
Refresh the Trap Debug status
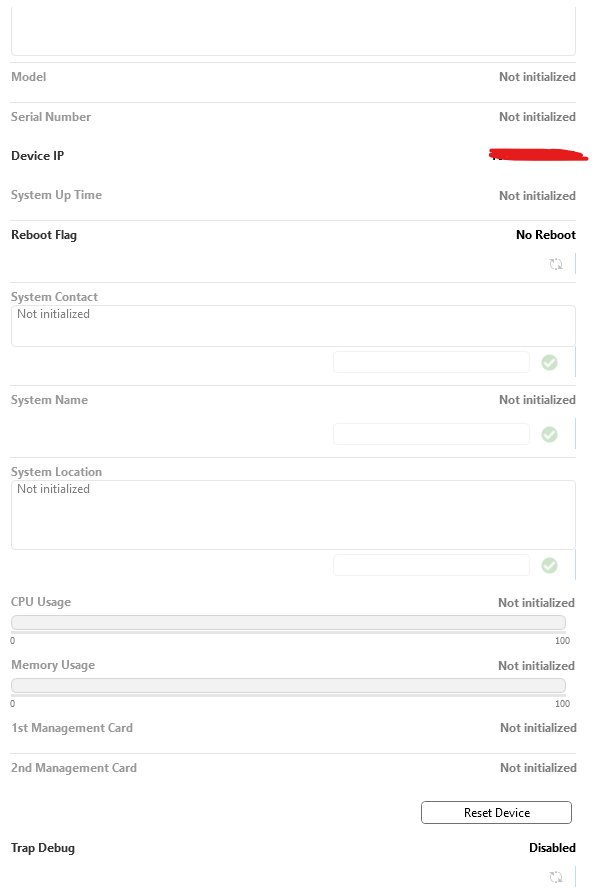coord(556,877)
